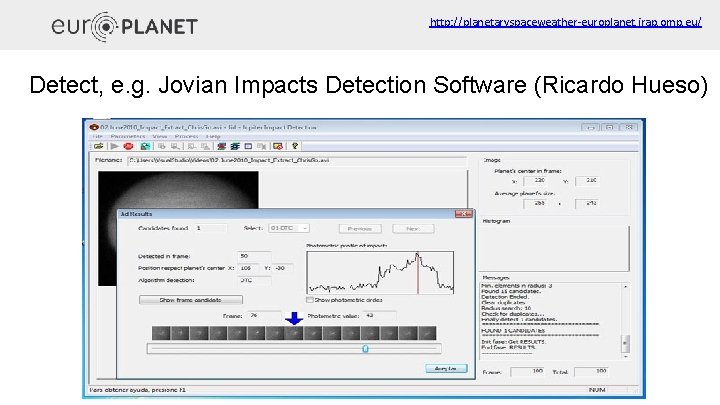Click the Photometric value field
Image resolution: width=720 pixels, height=405 pixels.
coord(379,315)
